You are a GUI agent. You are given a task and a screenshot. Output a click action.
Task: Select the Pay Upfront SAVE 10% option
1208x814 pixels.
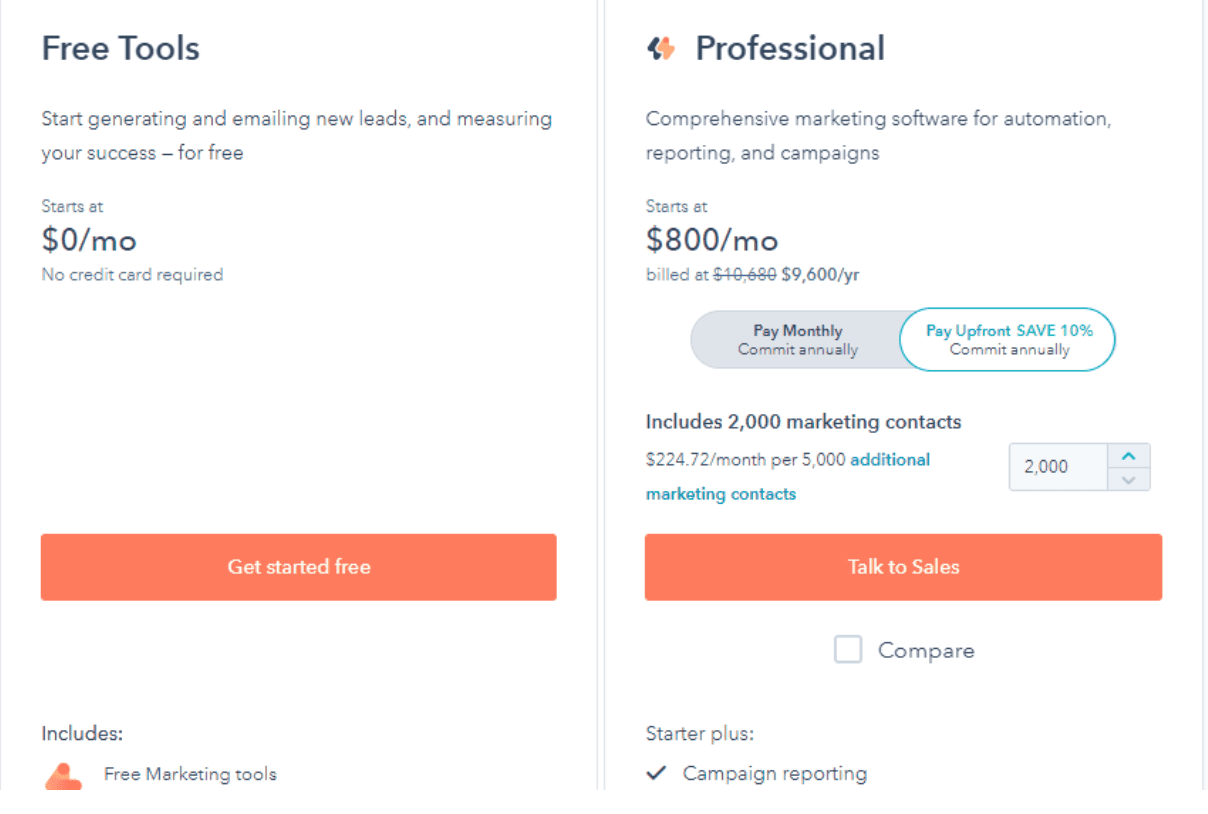coord(1008,340)
